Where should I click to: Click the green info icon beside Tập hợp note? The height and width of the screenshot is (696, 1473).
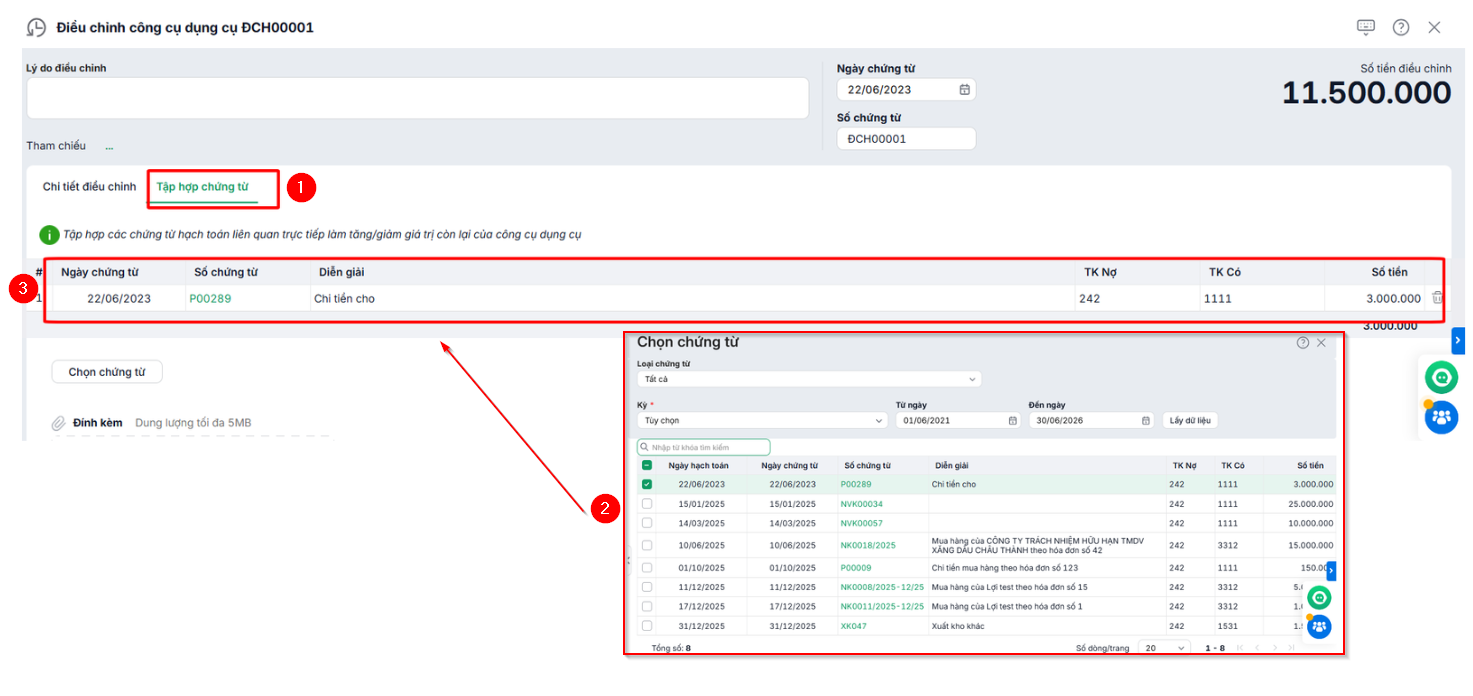click(x=49, y=235)
